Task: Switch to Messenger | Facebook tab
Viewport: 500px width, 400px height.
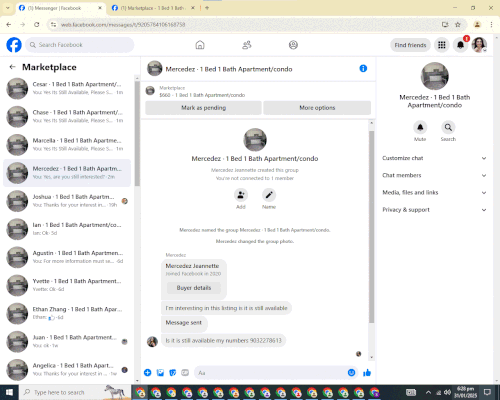Action: tap(60, 8)
